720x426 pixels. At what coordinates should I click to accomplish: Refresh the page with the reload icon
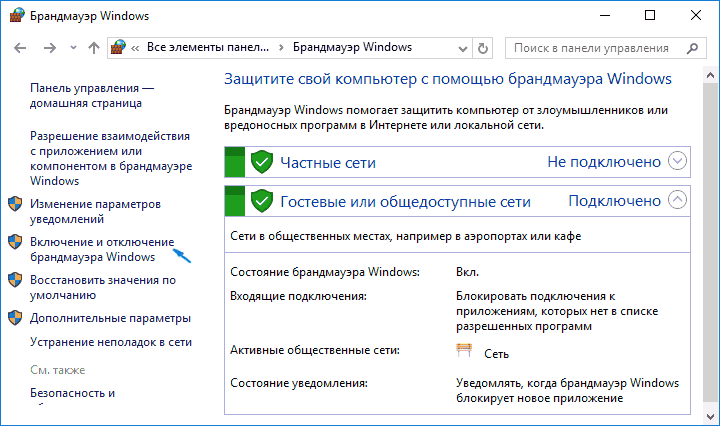tap(483, 48)
